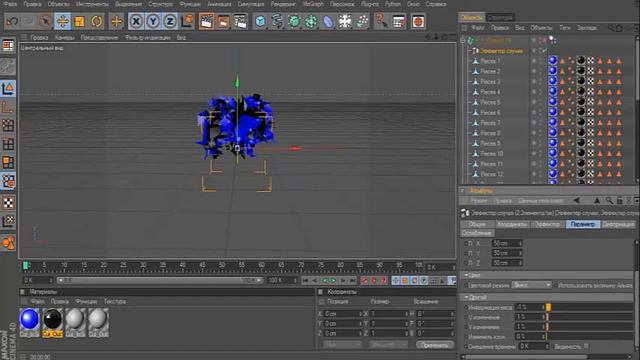Render the active view with clapperboard icon
The height and width of the screenshot is (360, 640).
pyautogui.click(x=207, y=21)
